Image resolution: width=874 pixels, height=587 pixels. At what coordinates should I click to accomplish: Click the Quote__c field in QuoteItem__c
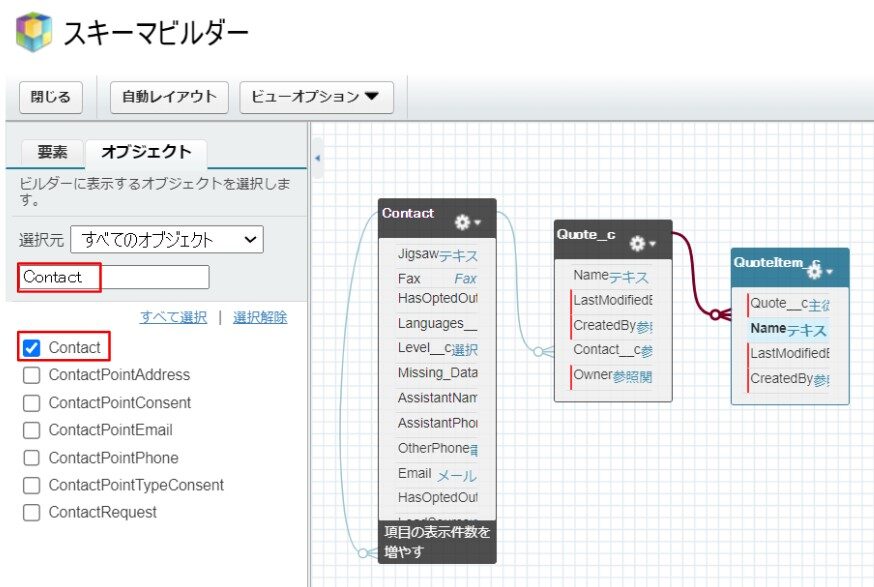pyautogui.click(x=789, y=304)
